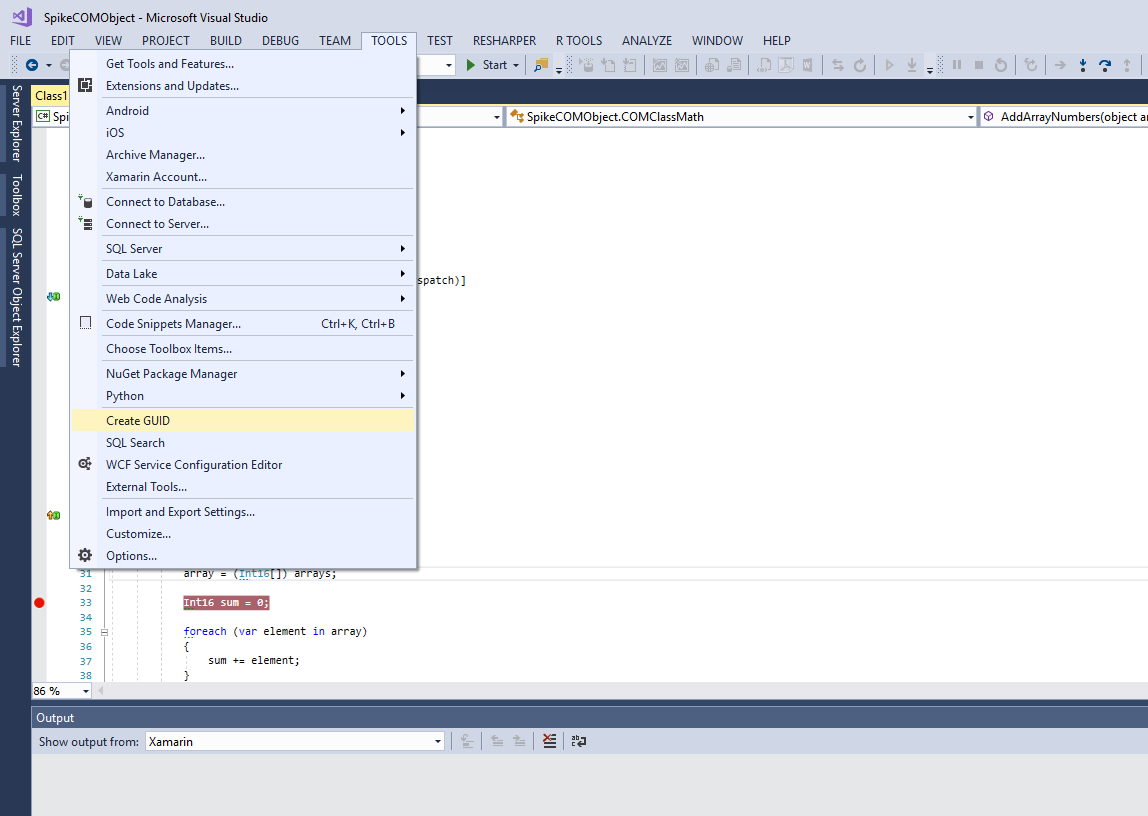Click the swap arrows toolbar icon
This screenshot has width=1148, height=816.
click(838, 65)
